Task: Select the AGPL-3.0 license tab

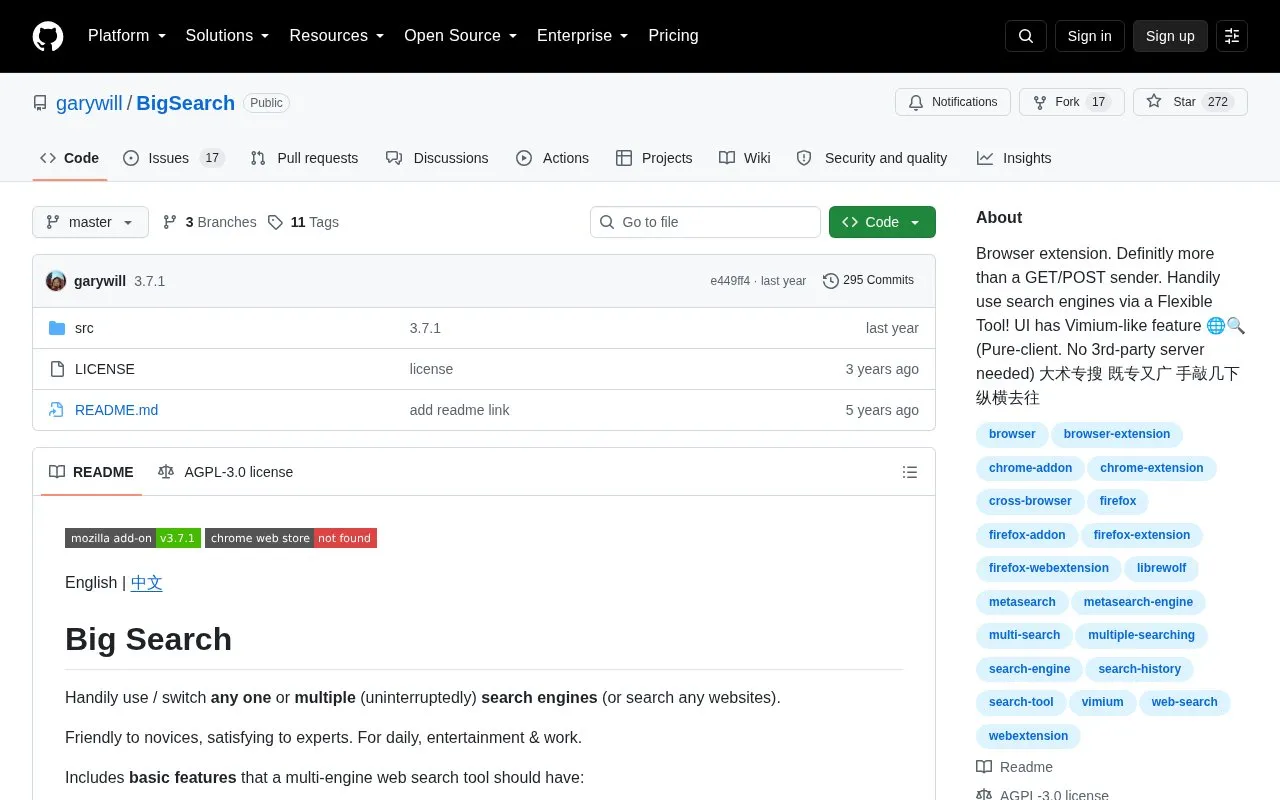Action: (x=225, y=472)
